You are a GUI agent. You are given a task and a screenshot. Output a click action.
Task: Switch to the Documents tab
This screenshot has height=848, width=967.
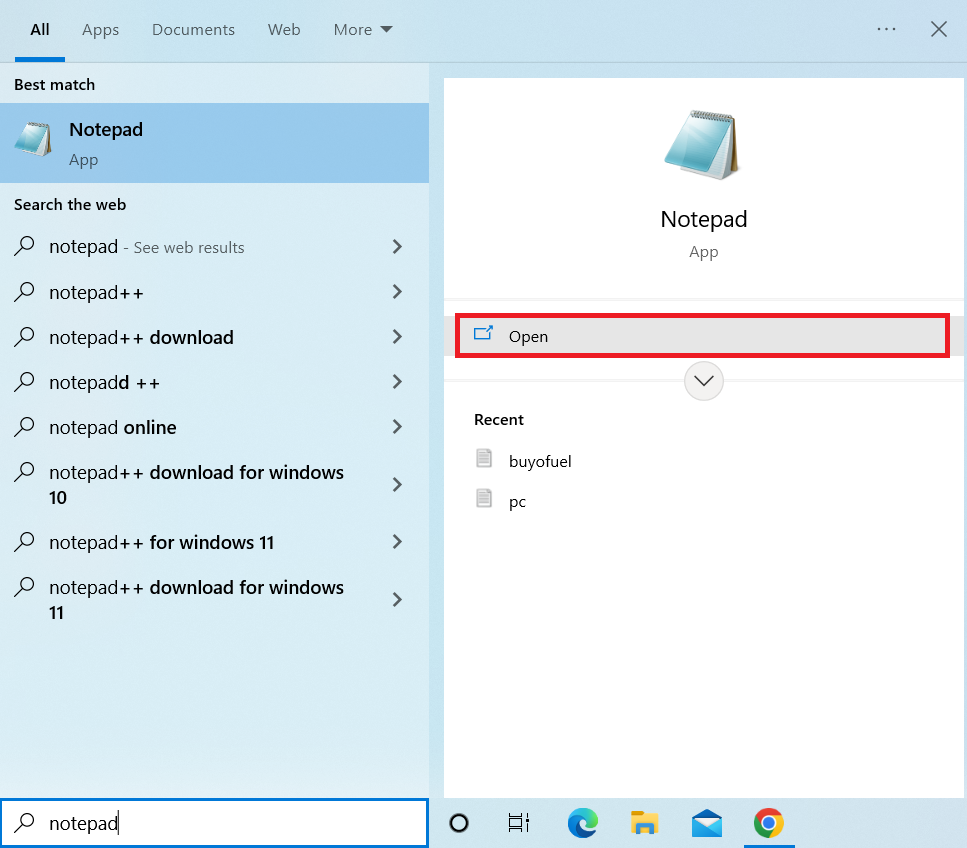coord(193,29)
